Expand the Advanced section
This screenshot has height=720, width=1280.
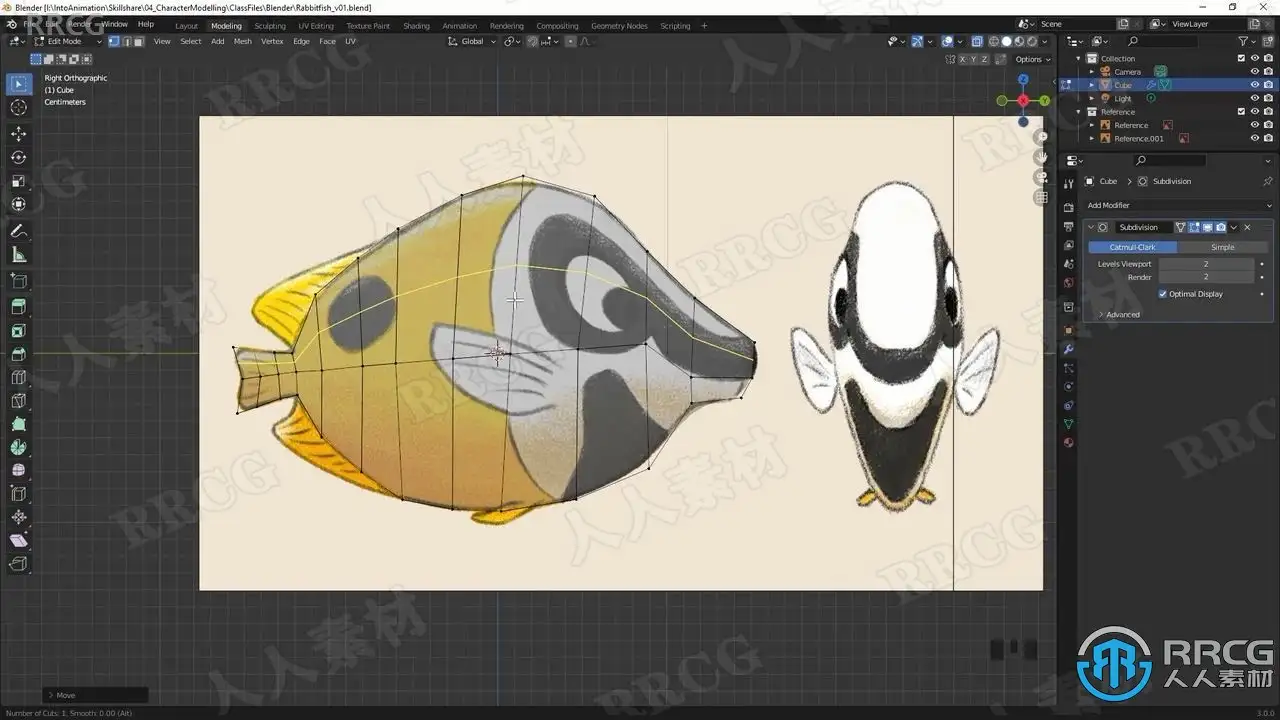coord(1122,314)
